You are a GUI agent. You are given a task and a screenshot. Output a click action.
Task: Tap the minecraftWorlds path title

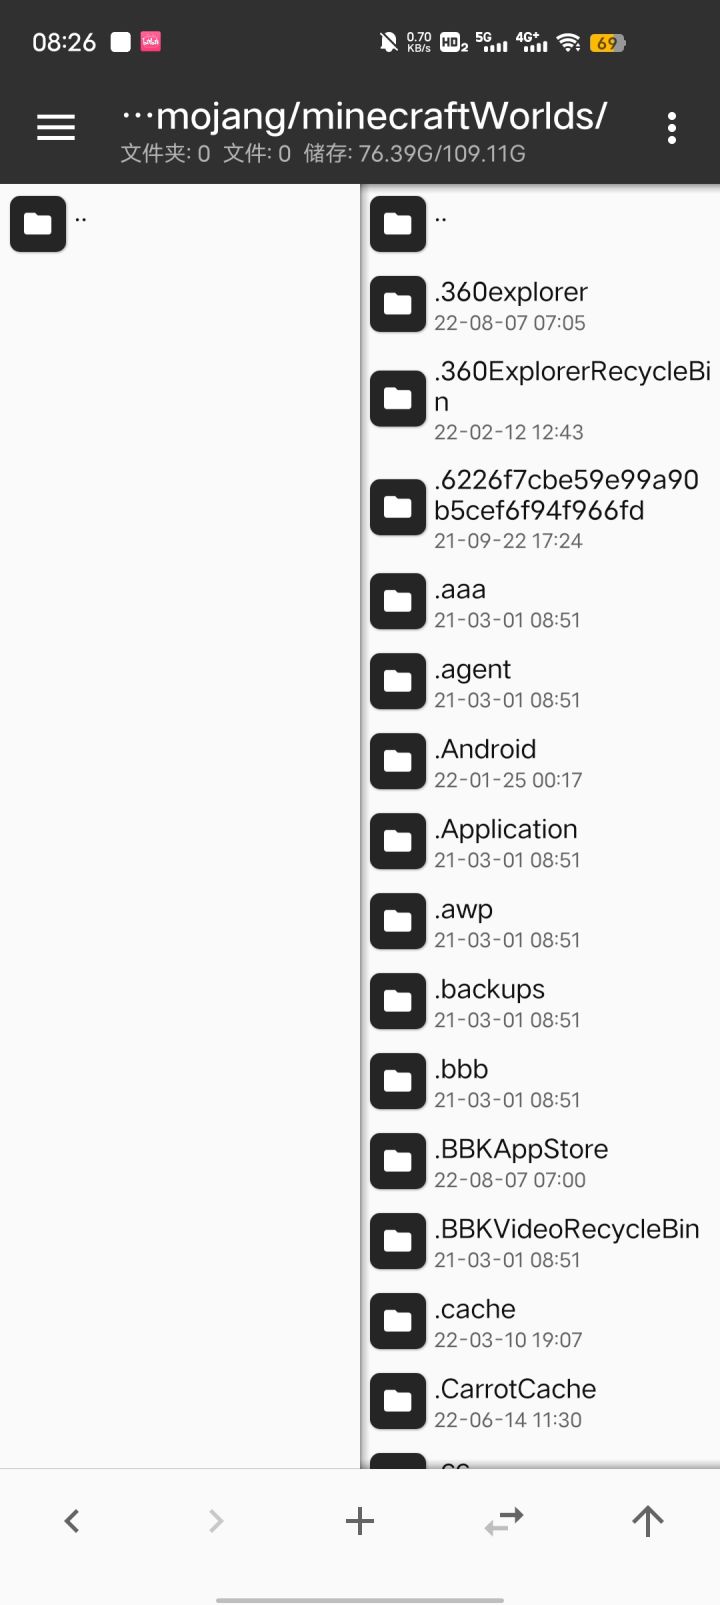click(x=381, y=116)
